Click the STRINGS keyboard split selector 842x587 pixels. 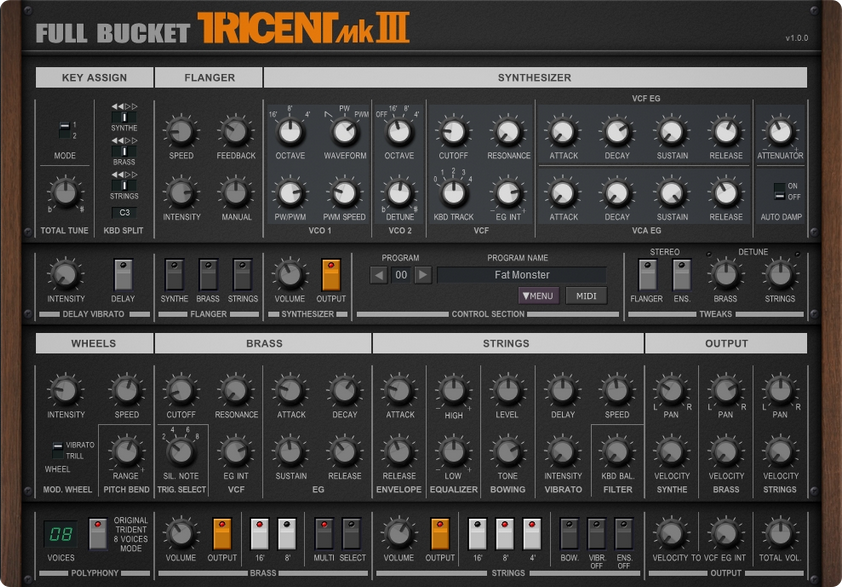coord(124,185)
